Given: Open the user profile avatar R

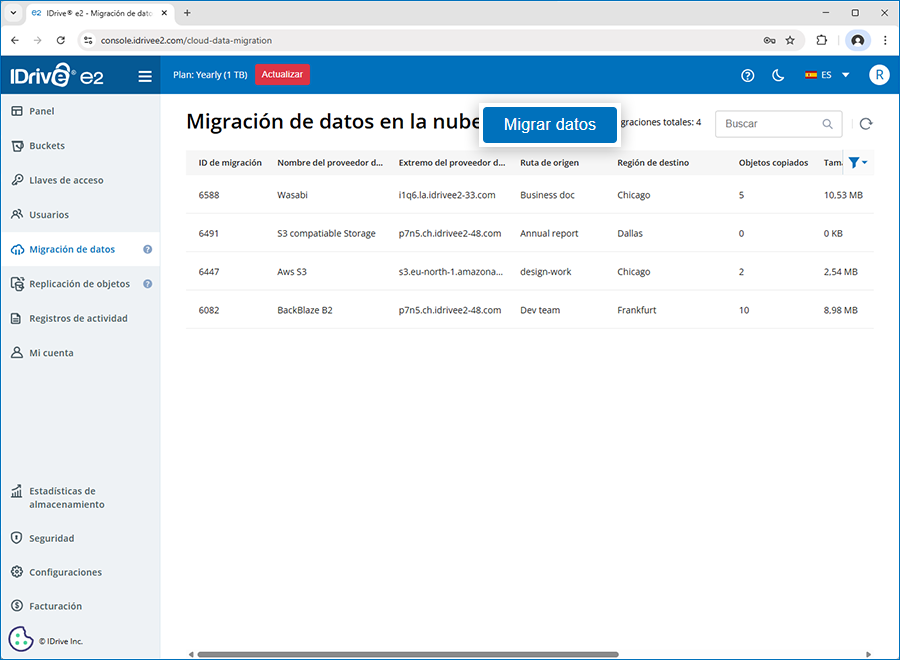Looking at the screenshot, I should coord(878,75).
